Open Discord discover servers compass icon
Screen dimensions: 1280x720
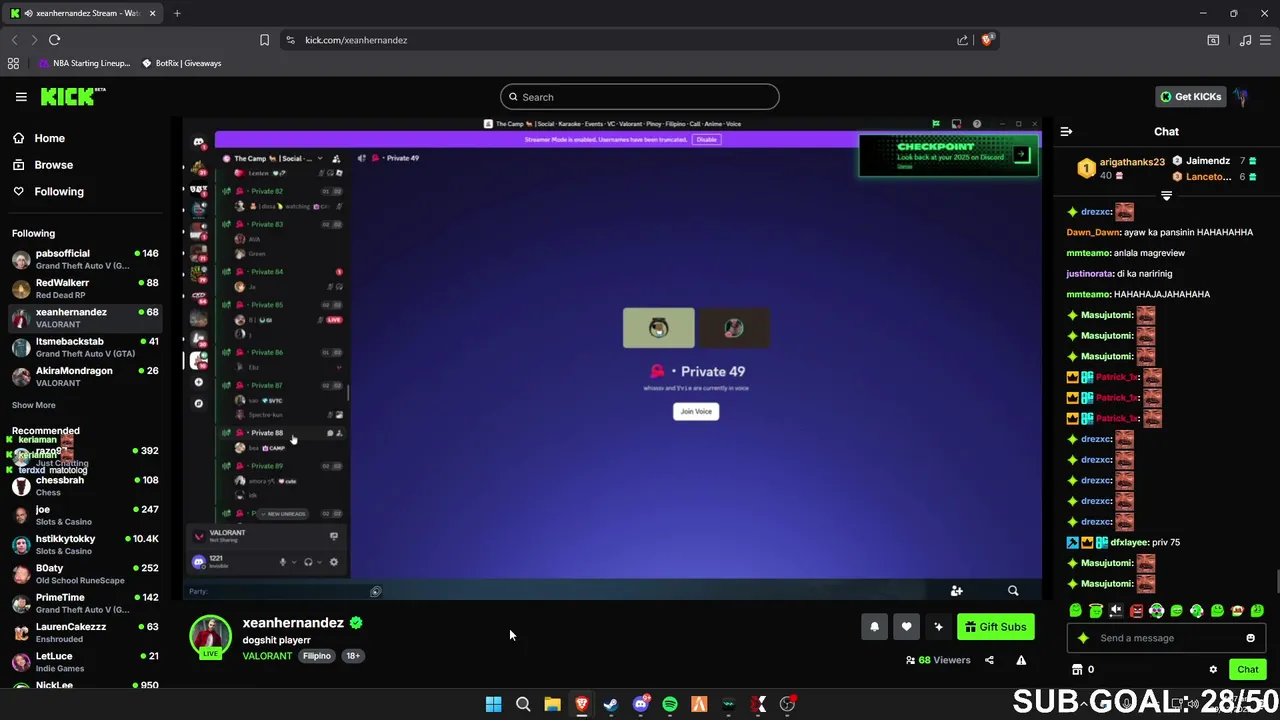click(199, 404)
